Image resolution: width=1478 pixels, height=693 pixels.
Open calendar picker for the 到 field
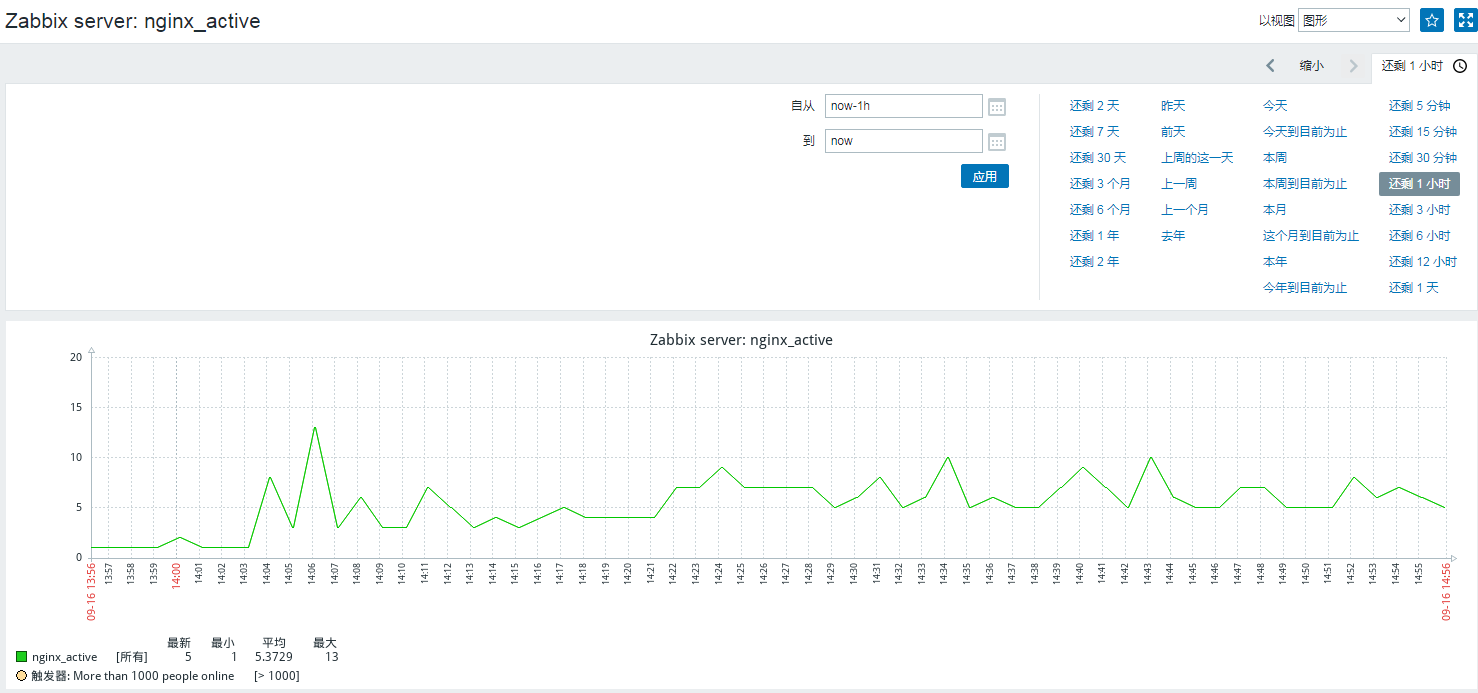coord(996,142)
